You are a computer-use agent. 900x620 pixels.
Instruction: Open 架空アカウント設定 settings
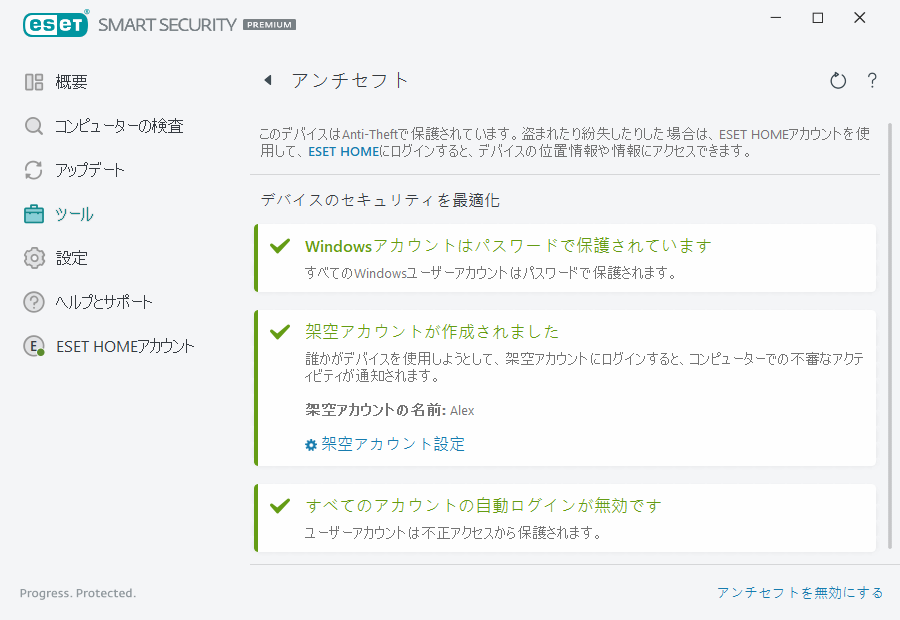[x=390, y=444]
